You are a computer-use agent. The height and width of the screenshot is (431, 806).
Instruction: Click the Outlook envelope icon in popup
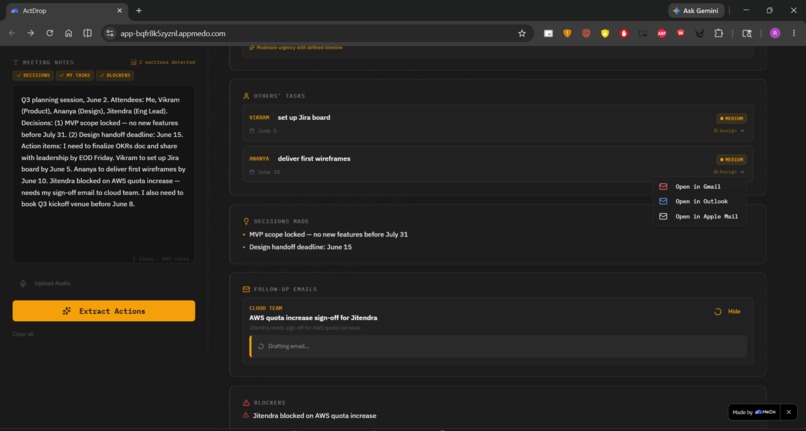pyautogui.click(x=663, y=202)
